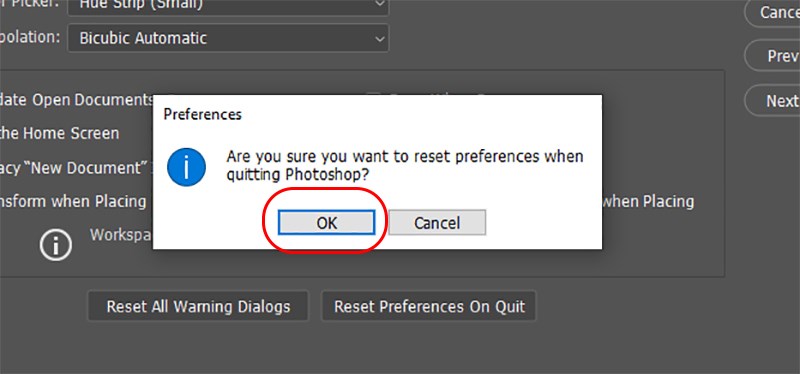Screen dimensions: 800x374
Task: Click the arrow on the Bicubic Automatic dropdown
Action: coord(379,39)
